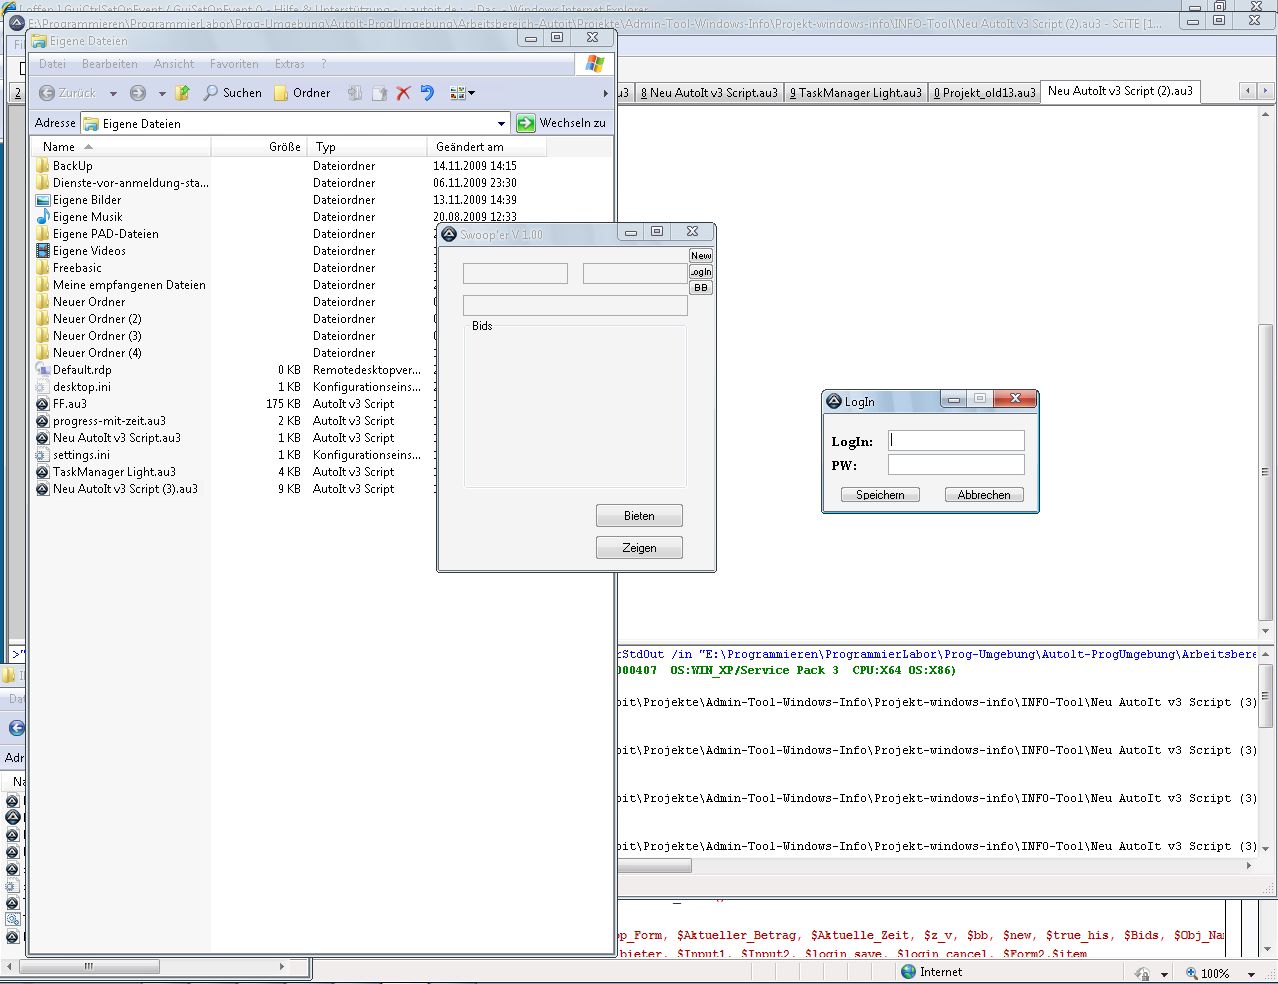The image size is (1278, 984).
Task: Click the blue Undo arrow icon
Action: pyautogui.click(x=427, y=93)
